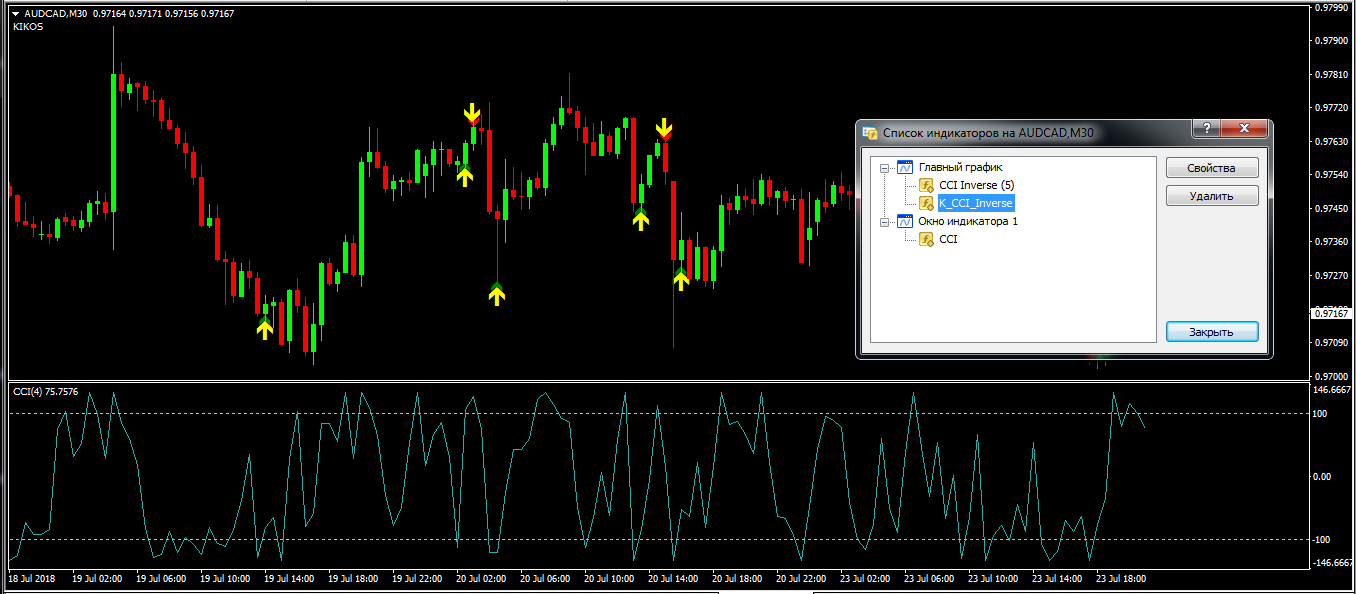Image resolution: width=1356 pixels, height=594 pixels.
Task: Click the K_CCI_Inverse indicator icon
Action: pos(926,204)
